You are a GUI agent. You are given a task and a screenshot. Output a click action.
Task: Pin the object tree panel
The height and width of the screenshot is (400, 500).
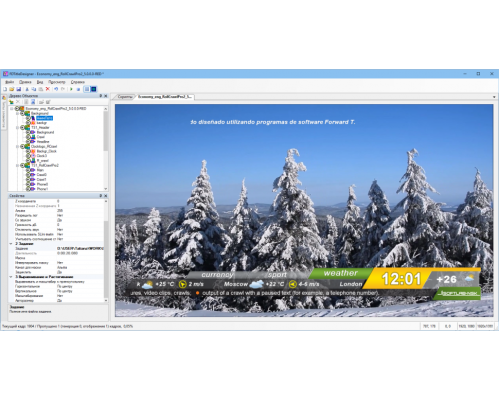point(101,96)
